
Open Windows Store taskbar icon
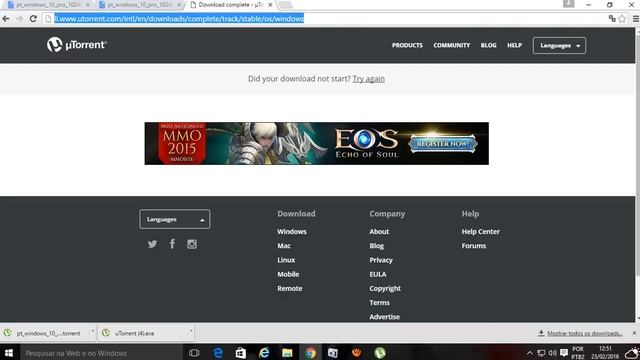click(241, 353)
